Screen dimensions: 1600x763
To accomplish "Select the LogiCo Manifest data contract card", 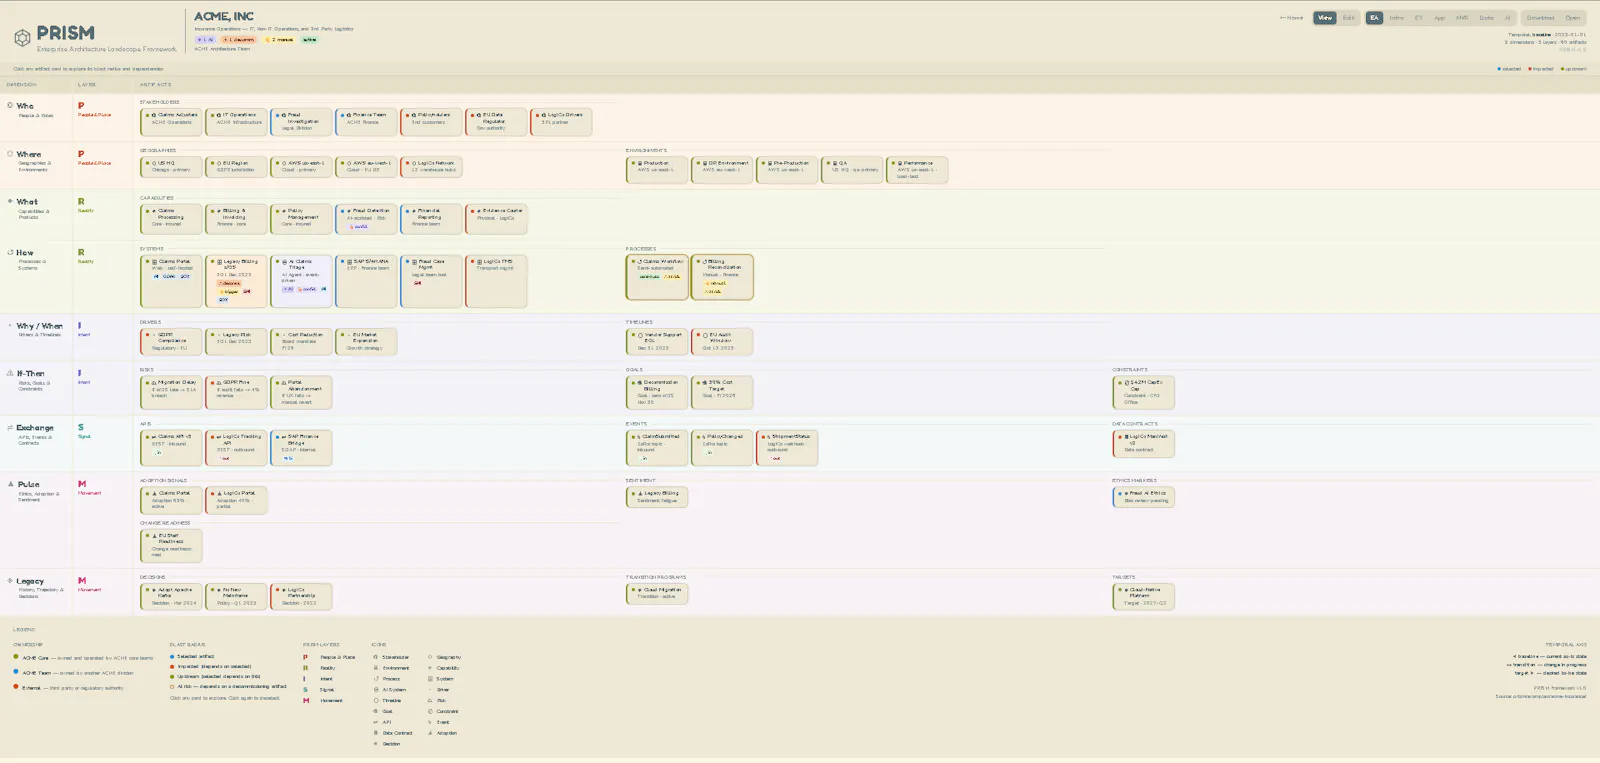I will [x=1143, y=444].
